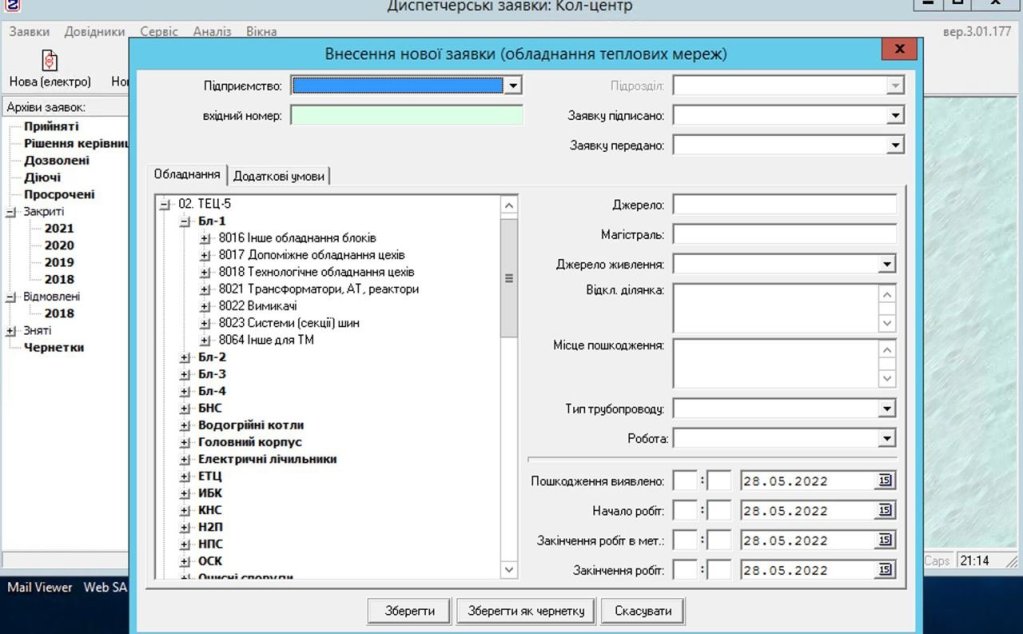Viewport: 1023px width, 634px height.
Task: Open calendar for Закінчення робіт date
Action: pos(885,571)
